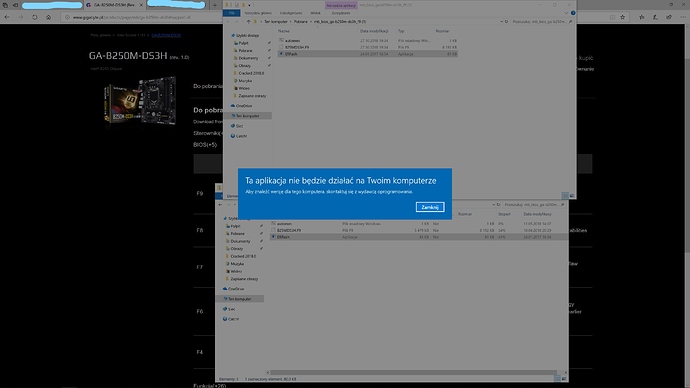Switch to large icons view in lower Explorer status bar

pos(564,378)
